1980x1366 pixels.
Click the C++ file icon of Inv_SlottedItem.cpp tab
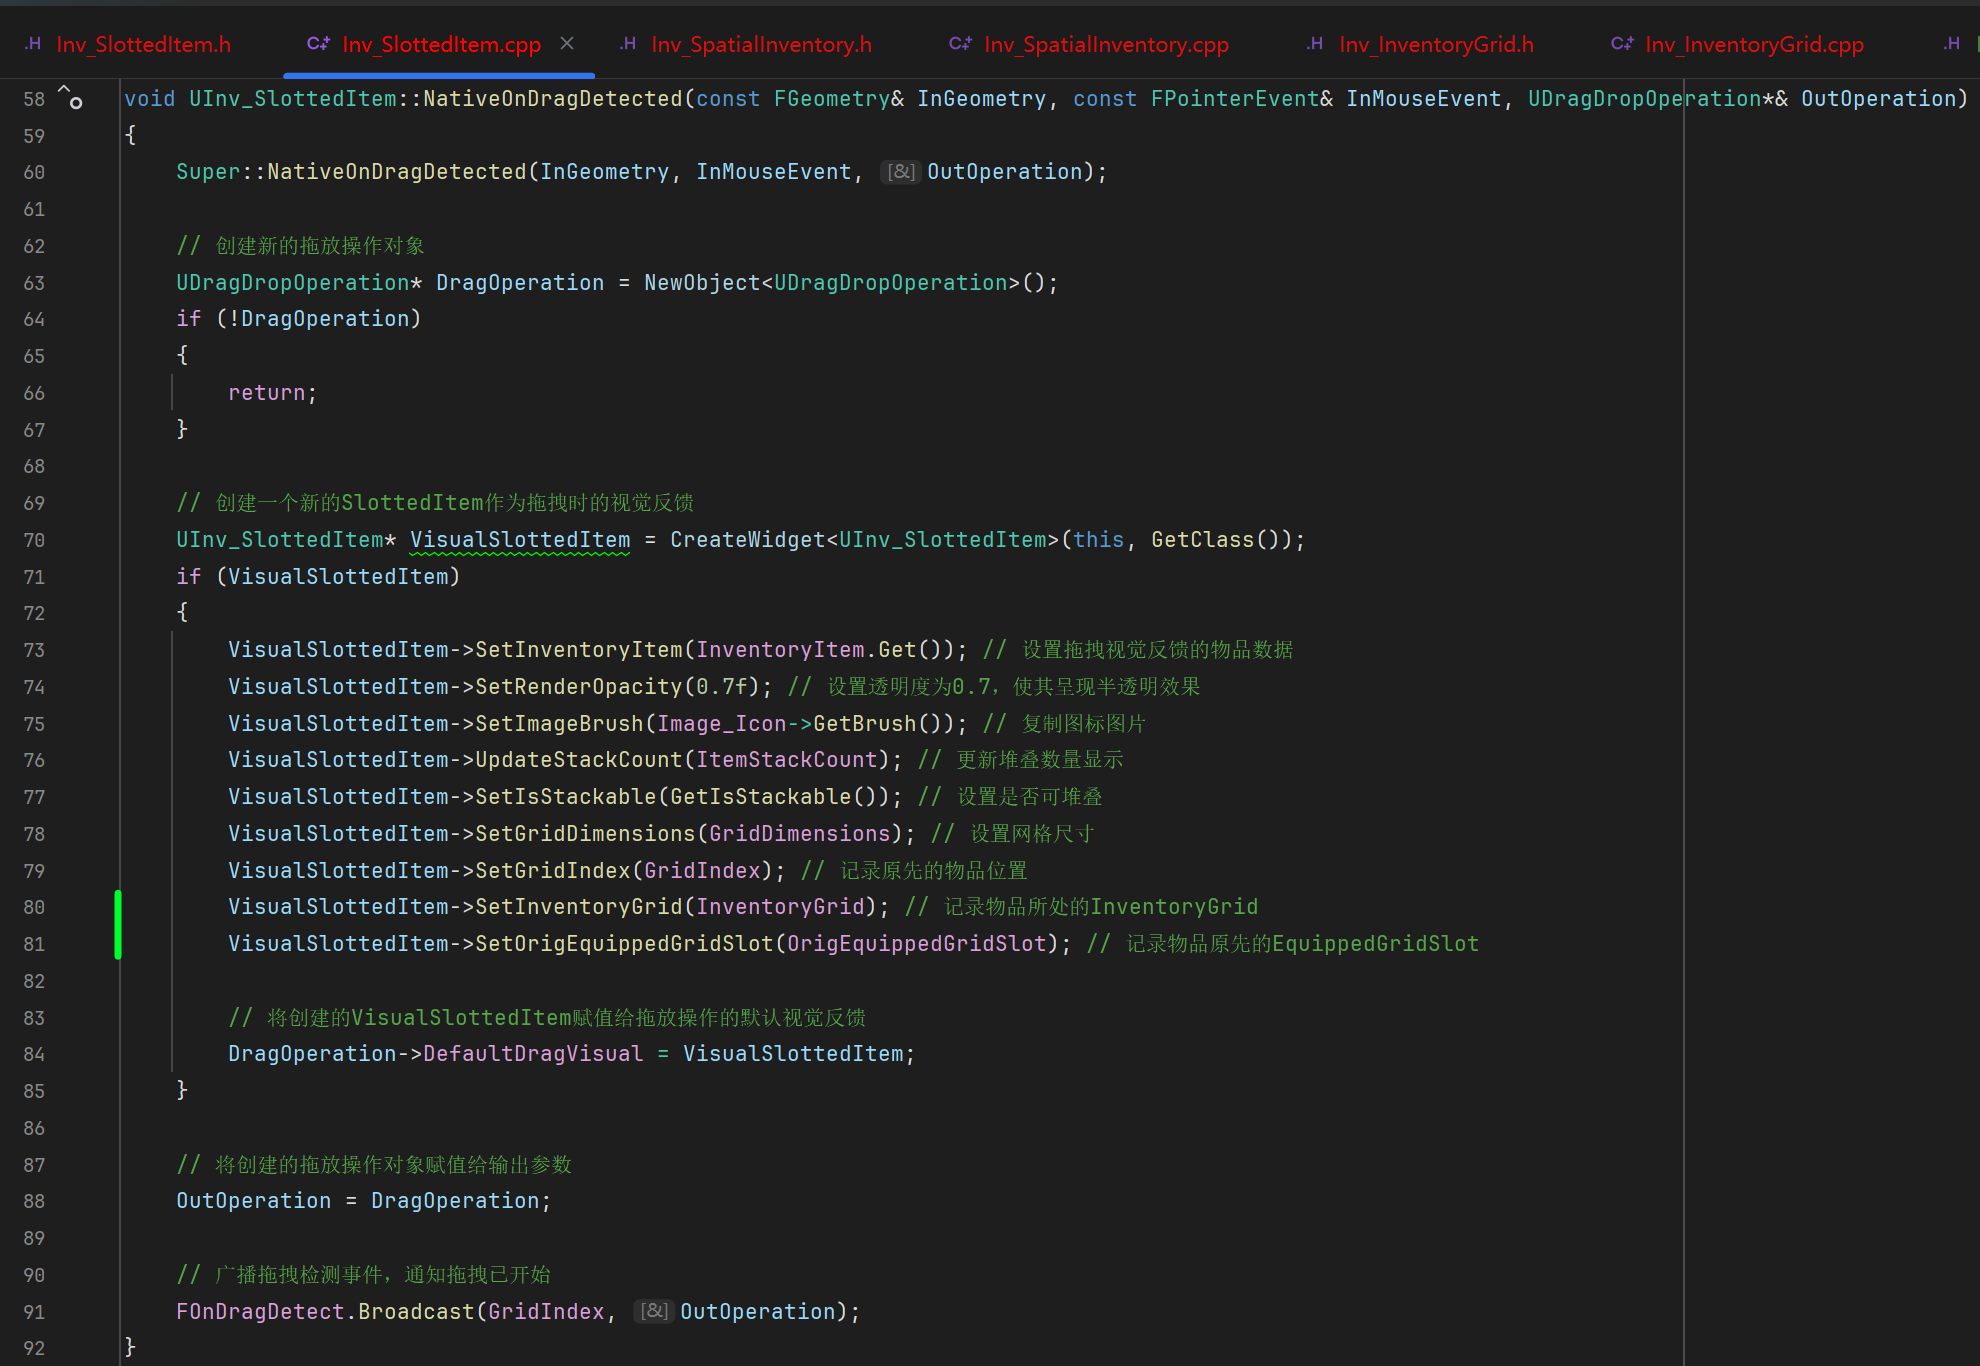318,44
